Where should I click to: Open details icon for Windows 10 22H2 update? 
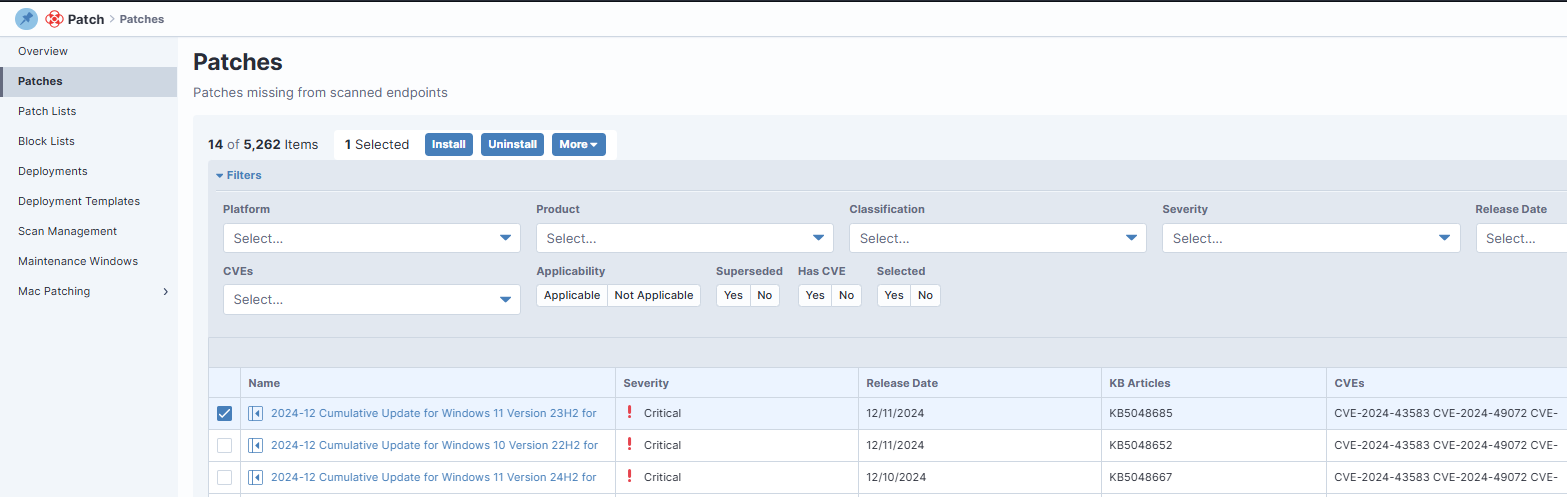tap(256, 445)
